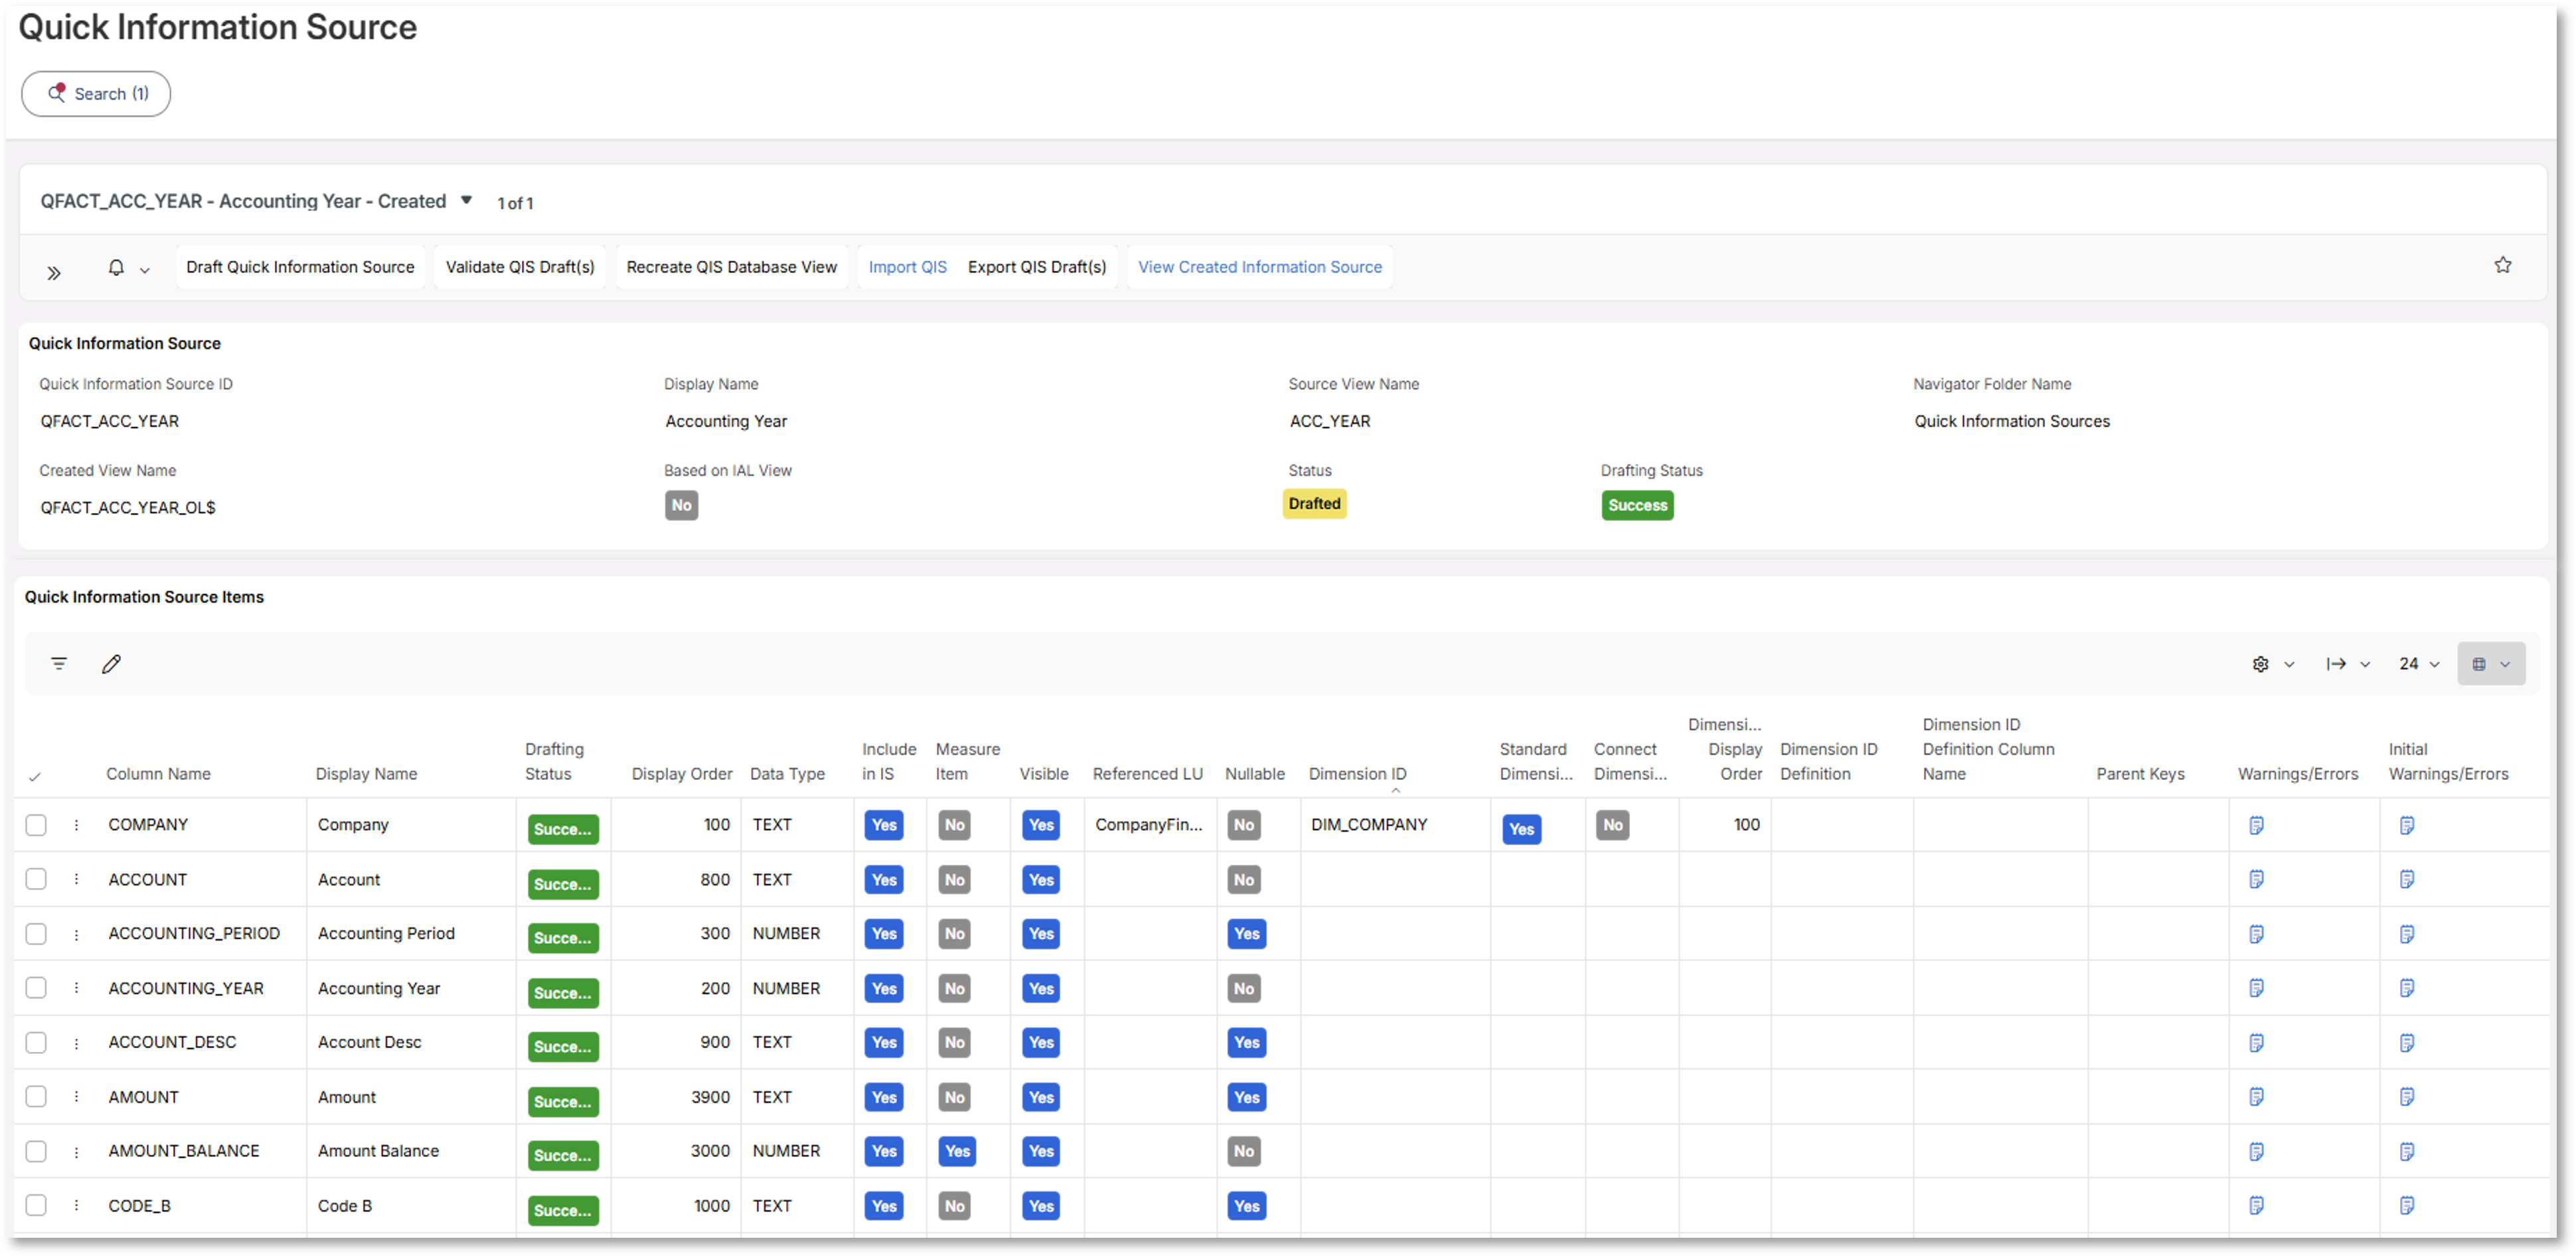Tick the checkbox for AMOUNT_BALANCE row

[36, 1151]
